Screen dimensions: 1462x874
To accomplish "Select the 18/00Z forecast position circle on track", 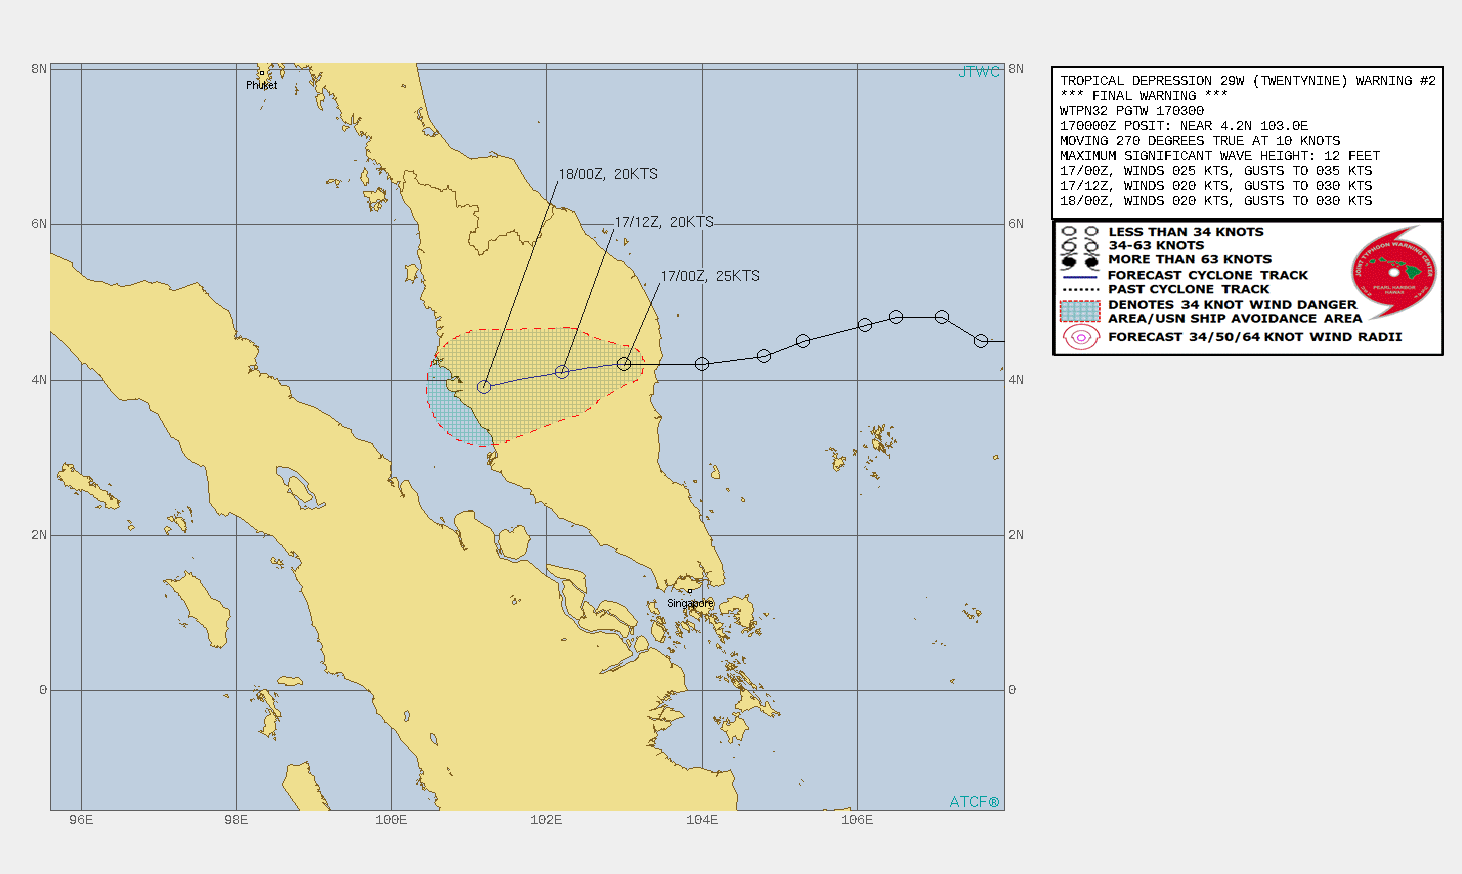I will [484, 387].
